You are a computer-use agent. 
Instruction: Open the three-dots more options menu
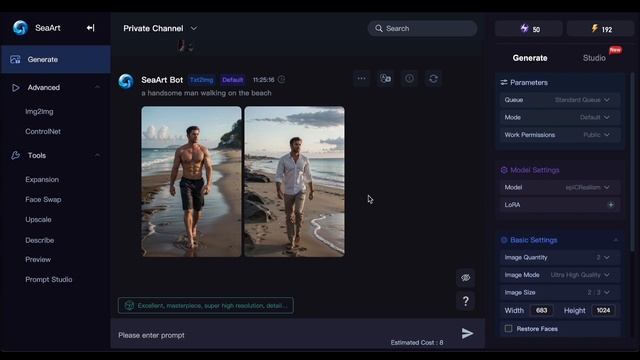click(362, 78)
